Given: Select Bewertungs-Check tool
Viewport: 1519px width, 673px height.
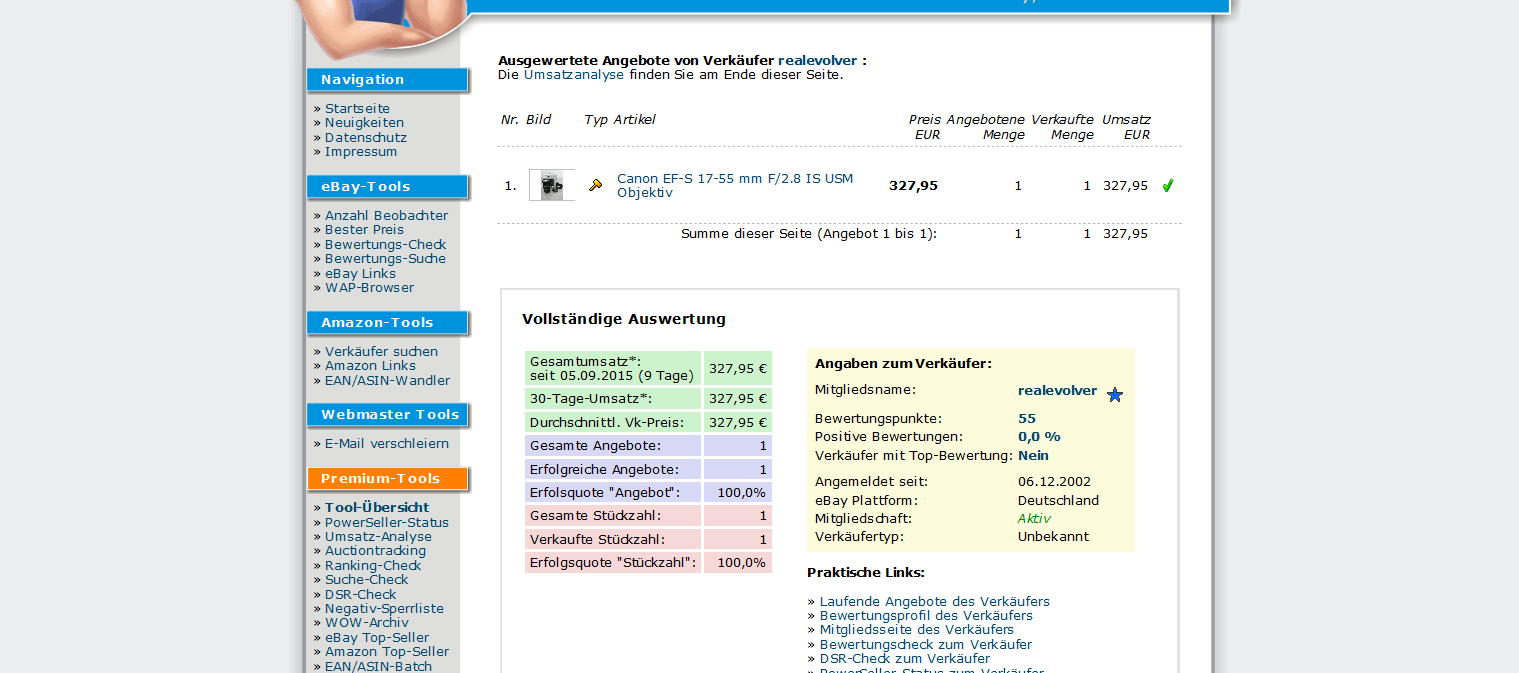Looking at the screenshot, I should pyautogui.click(x=385, y=244).
